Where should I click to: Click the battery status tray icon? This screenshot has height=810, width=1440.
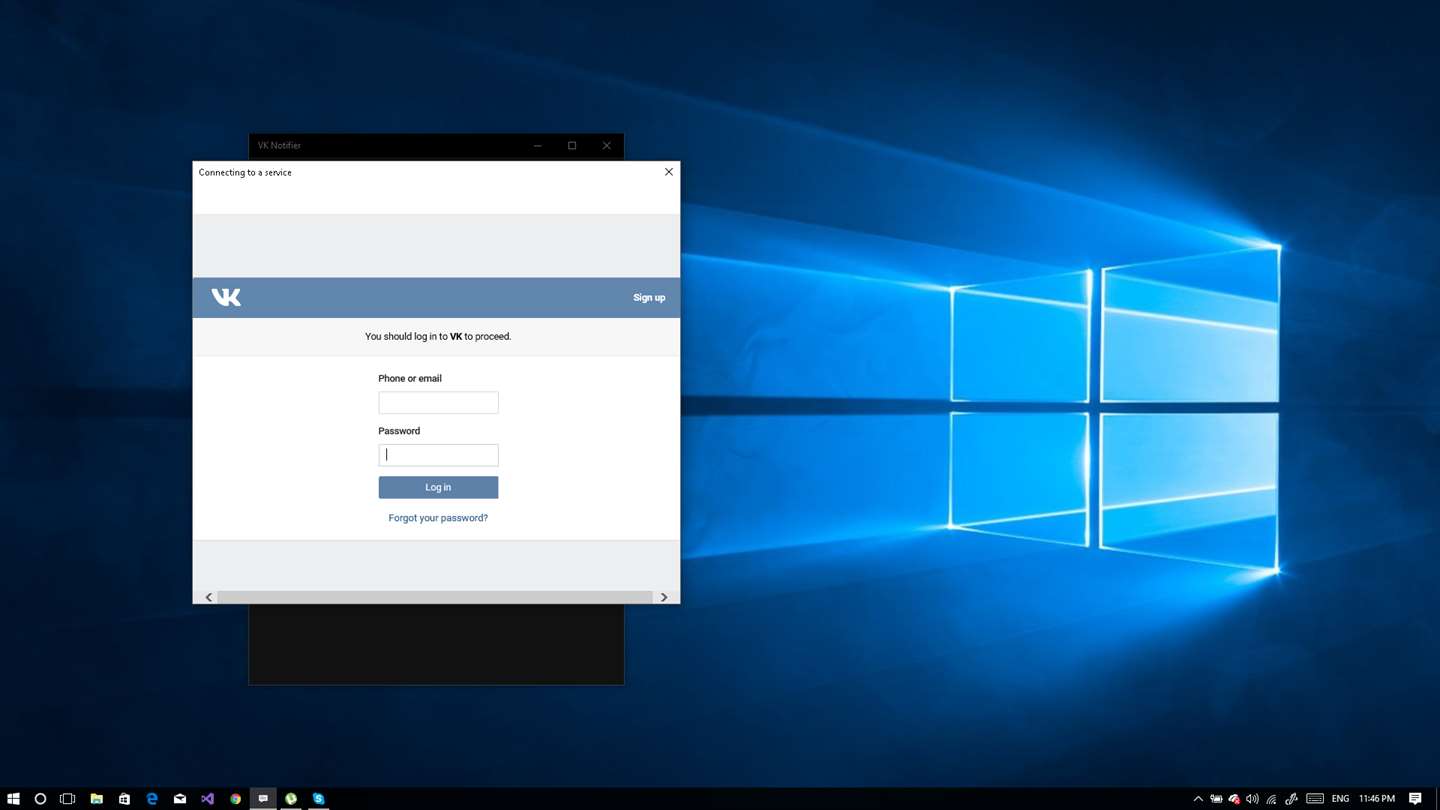[x=1216, y=799]
